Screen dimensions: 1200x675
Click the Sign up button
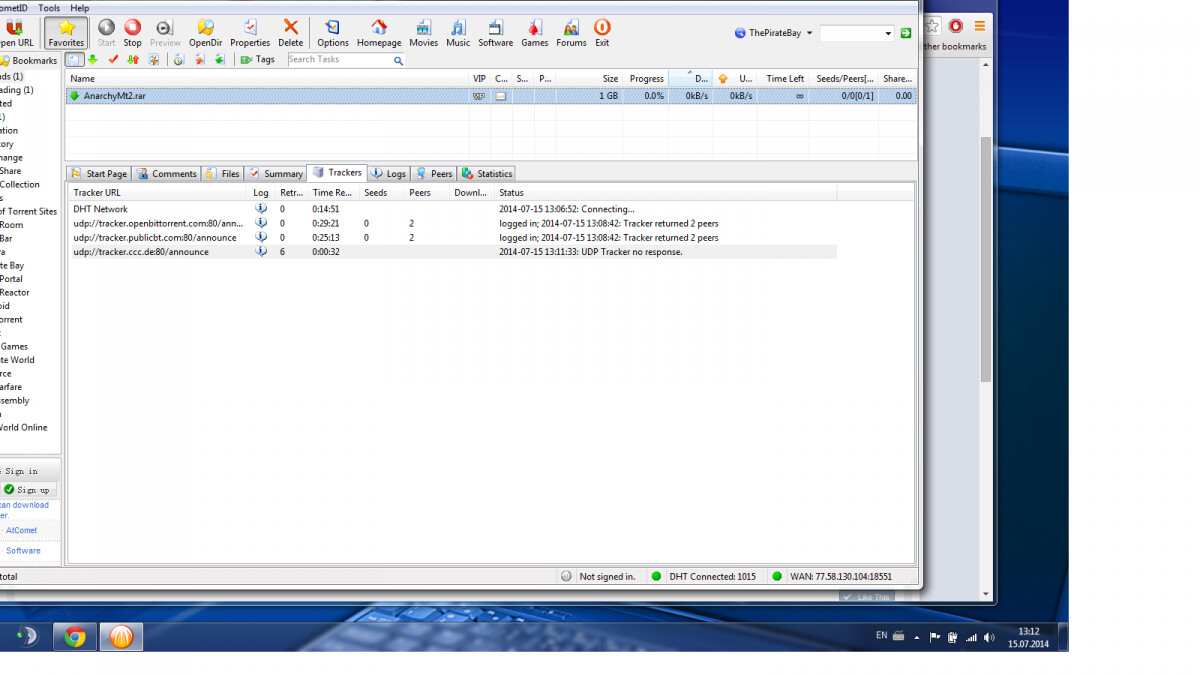pyautogui.click(x=27, y=490)
